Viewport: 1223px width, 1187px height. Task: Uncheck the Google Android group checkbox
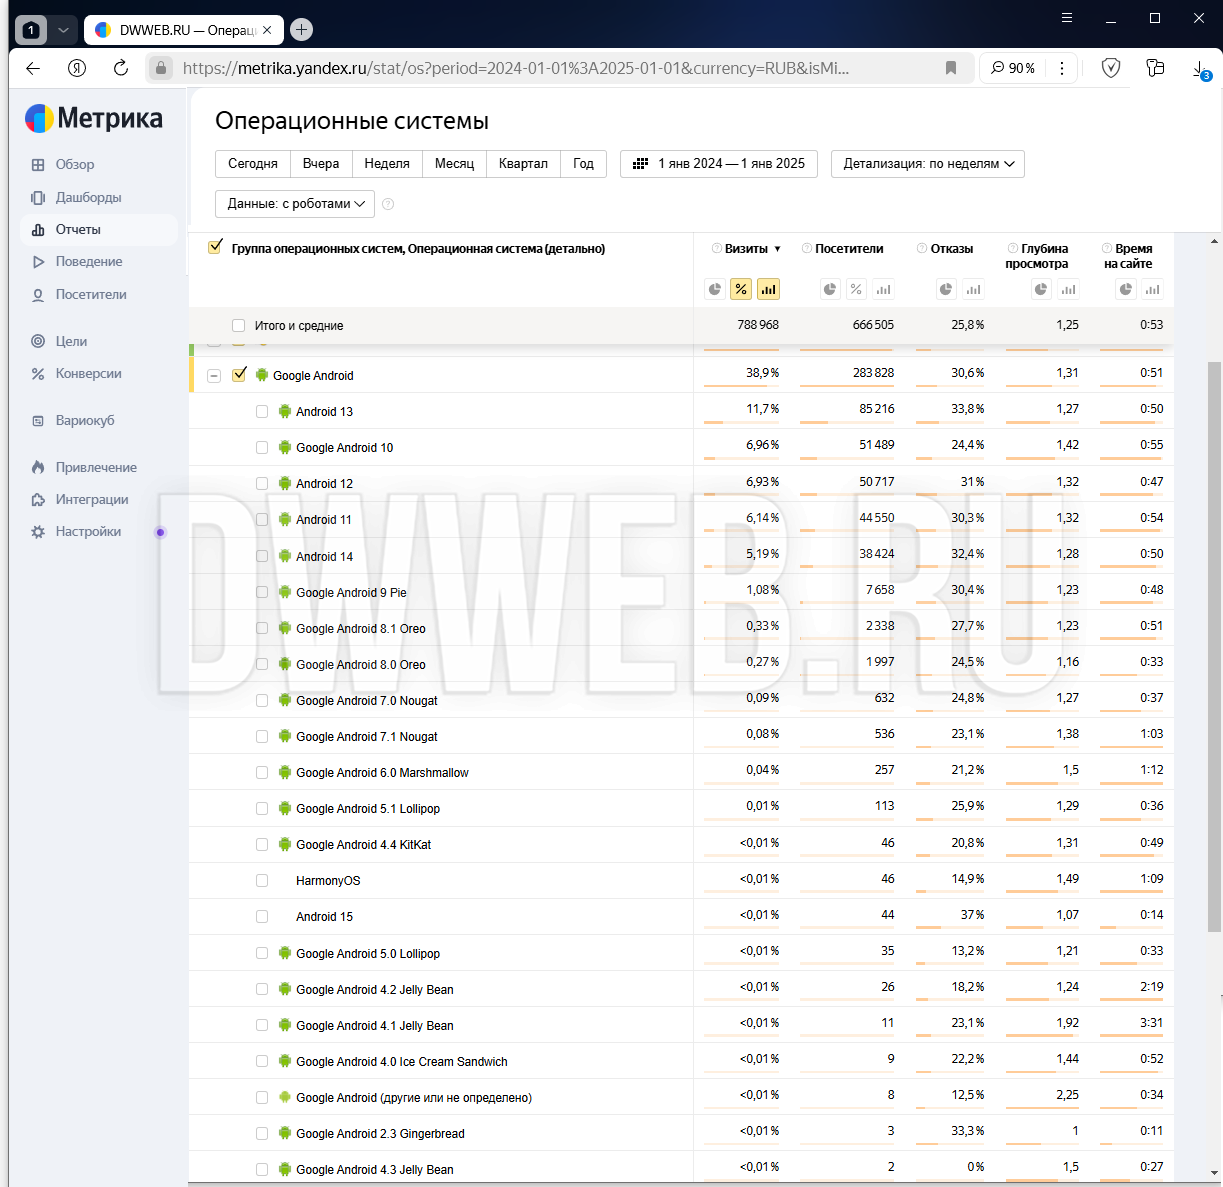[x=239, y=375]
